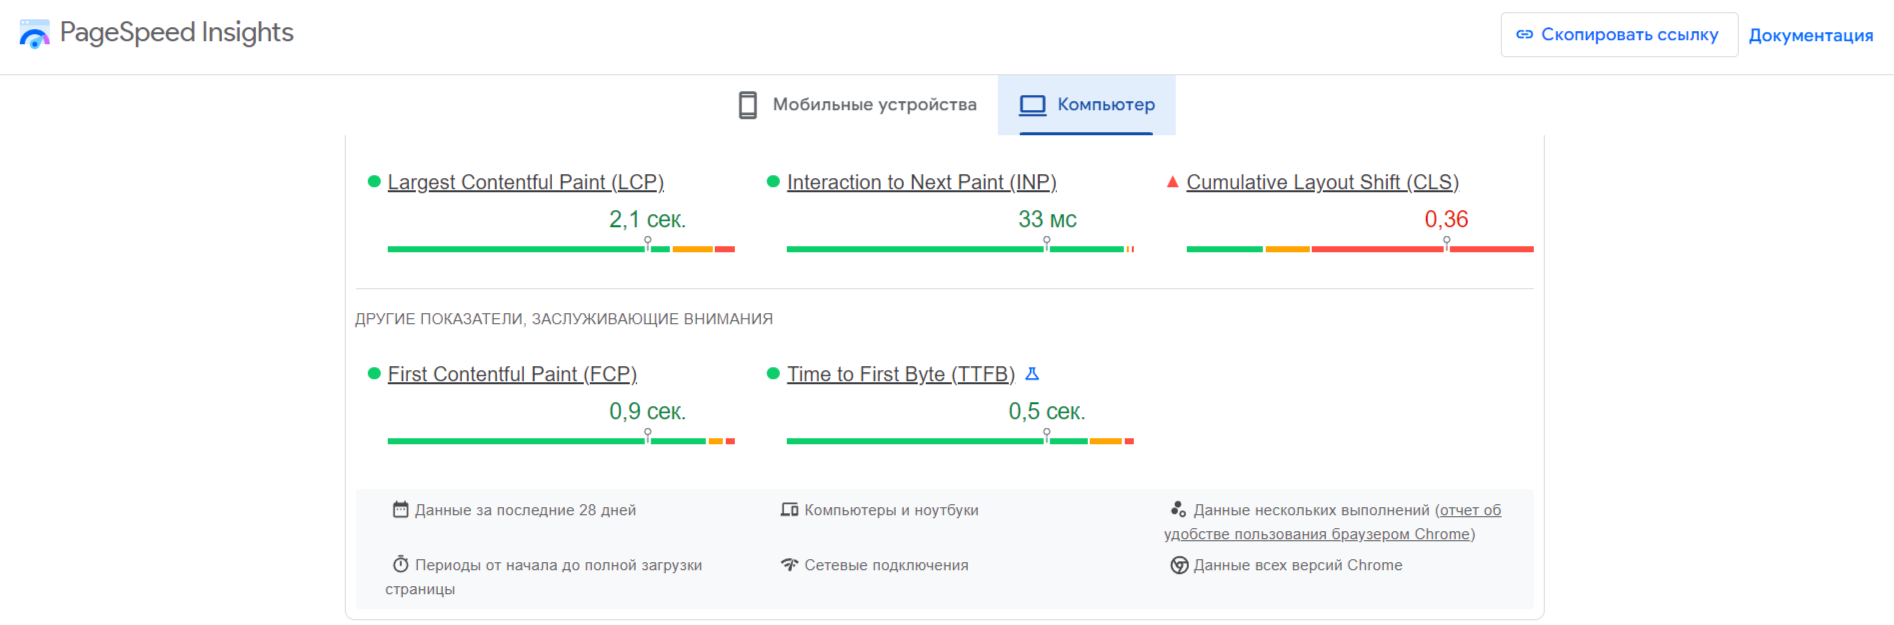Click the Chrome icon by версий Chrome
The image size is (1894, 625).
[x=1180, y=565]
